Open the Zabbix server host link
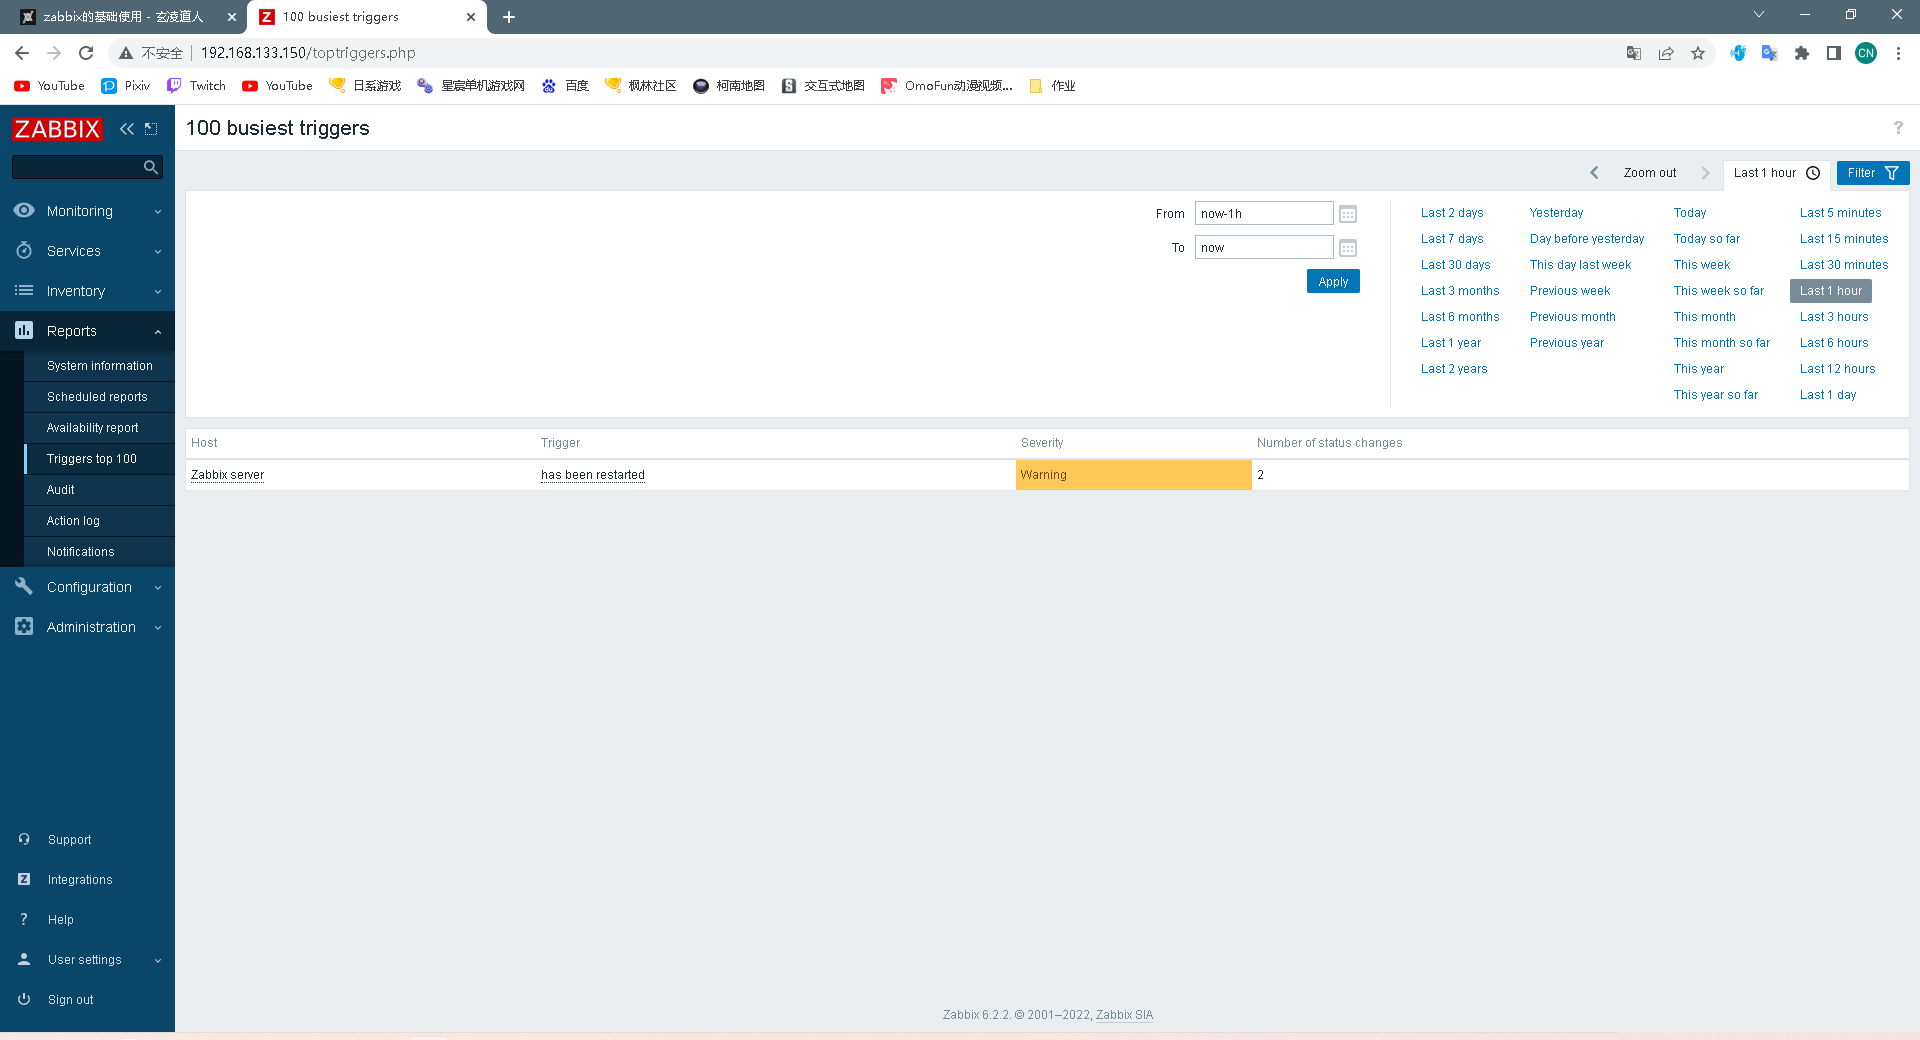Screen dimensions: 1920x1040 coord(227,475)
